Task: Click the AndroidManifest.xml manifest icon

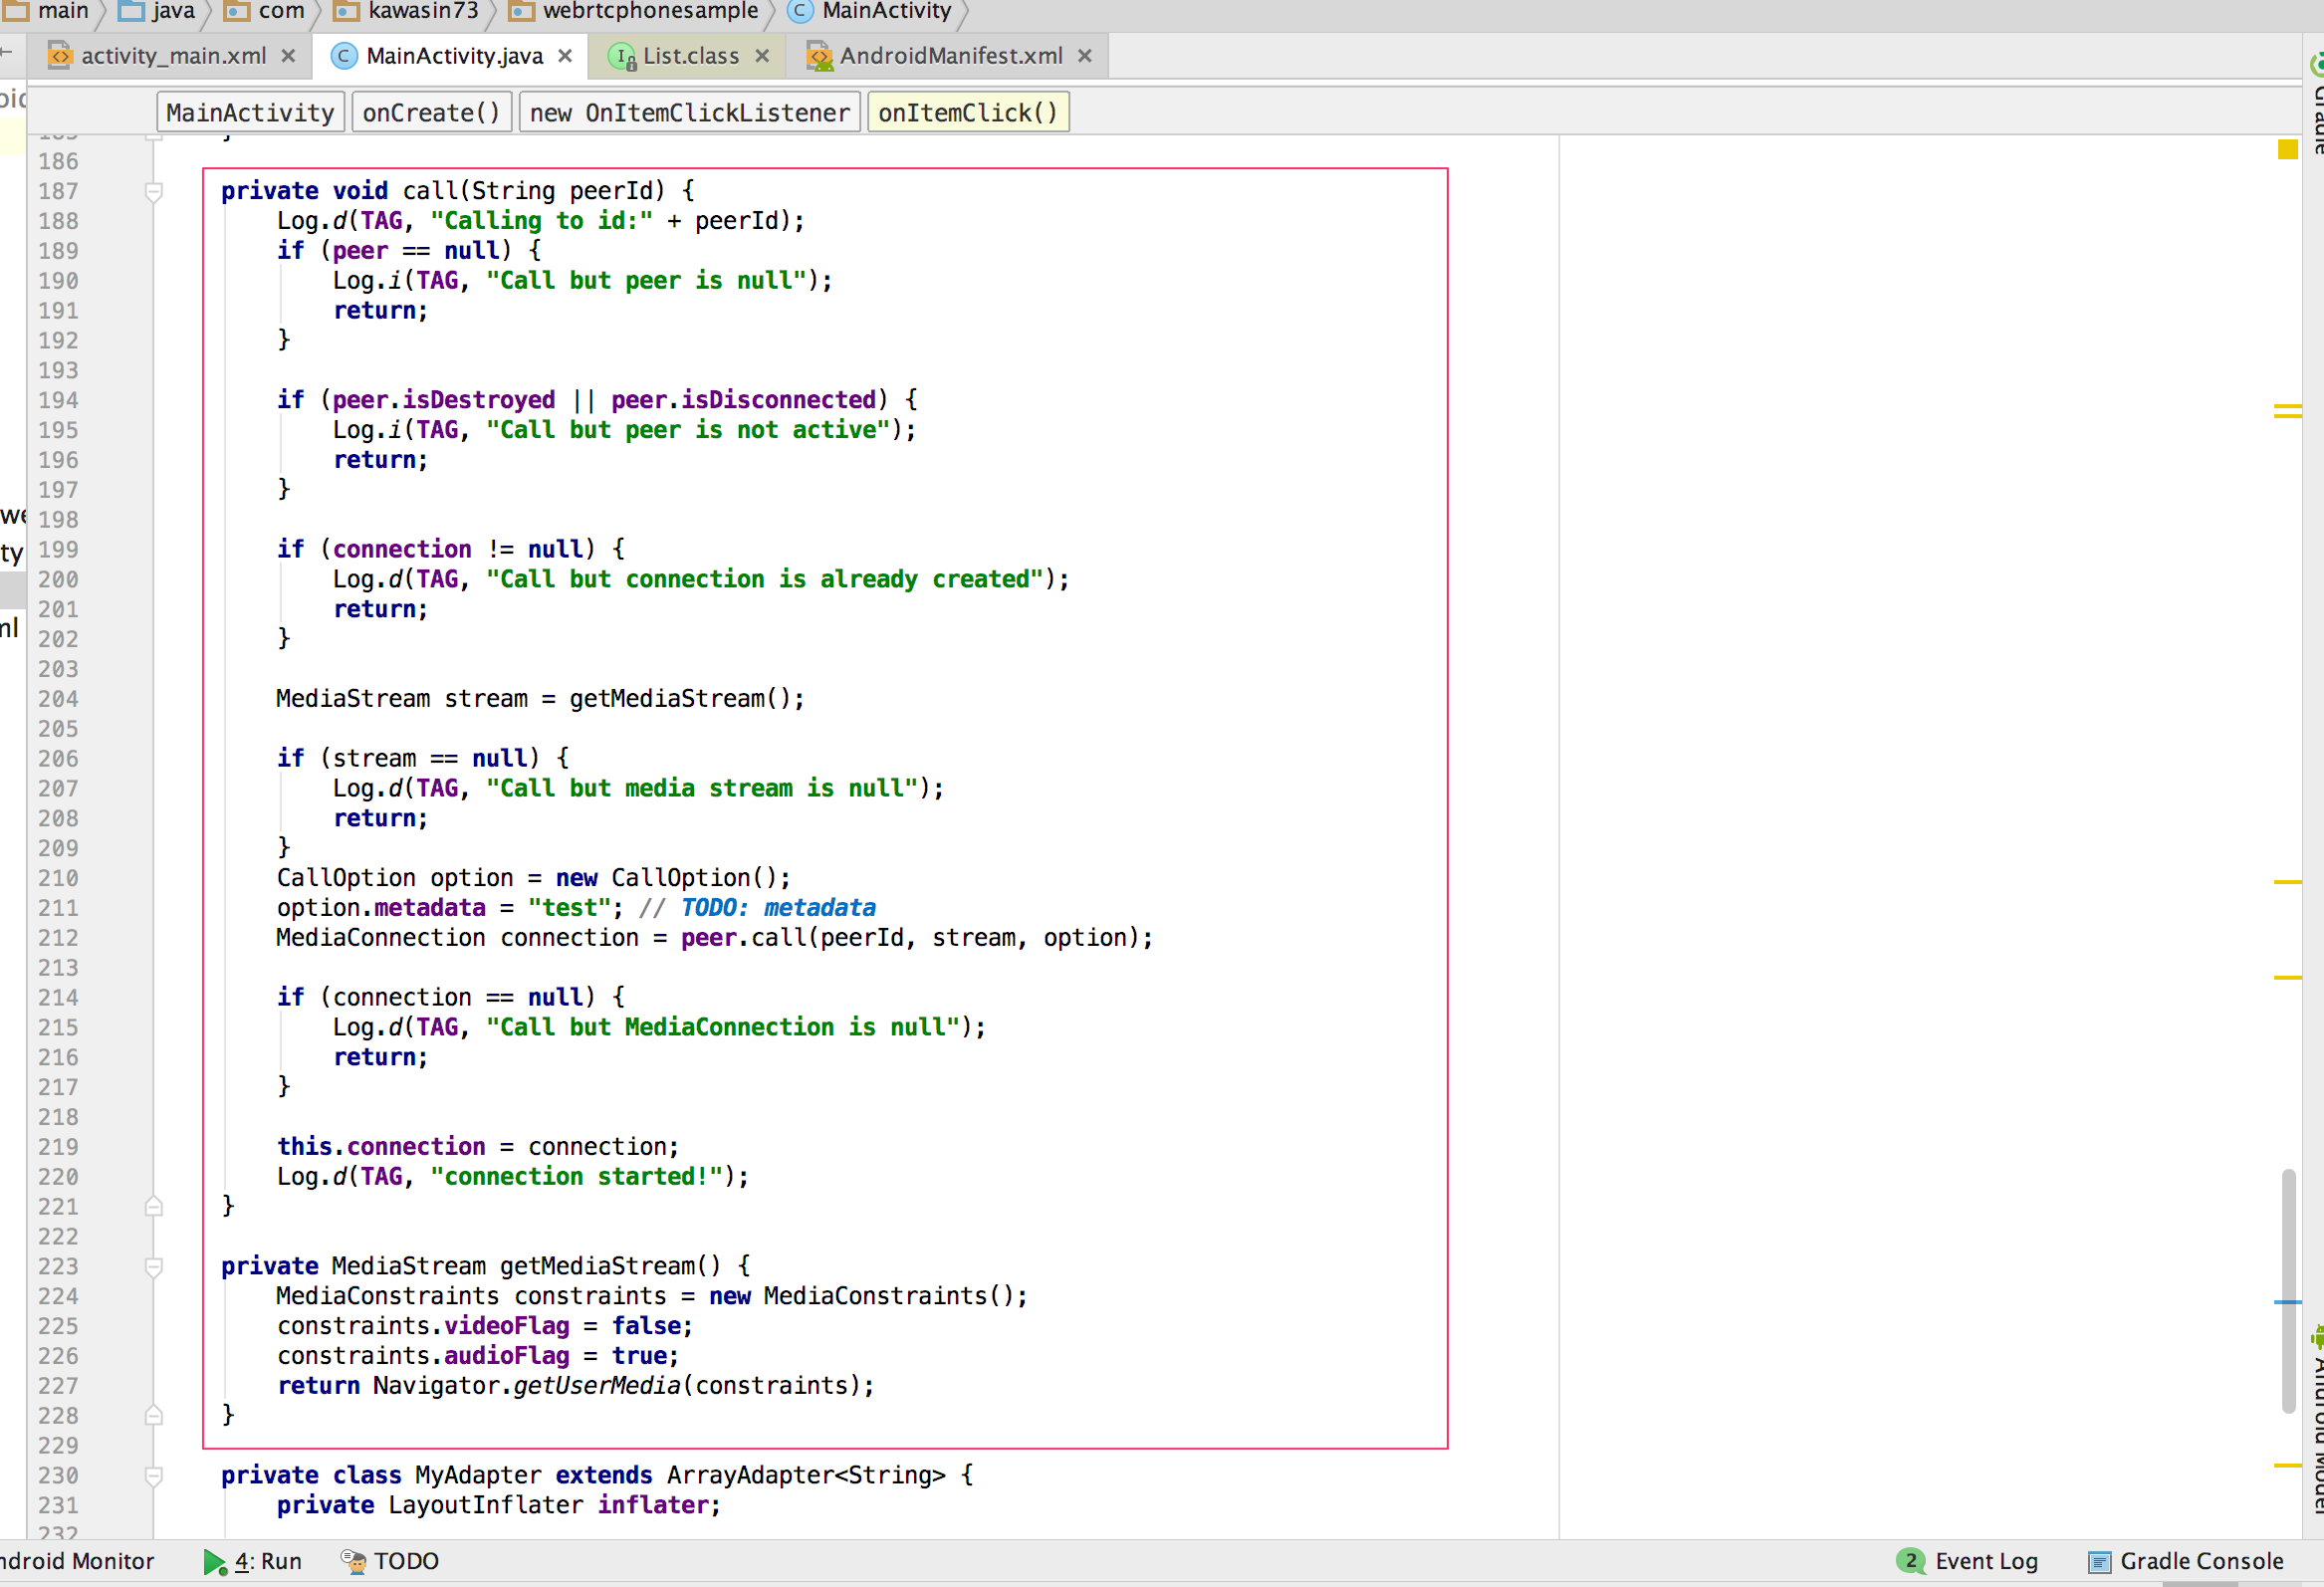Action: point(819,56)
